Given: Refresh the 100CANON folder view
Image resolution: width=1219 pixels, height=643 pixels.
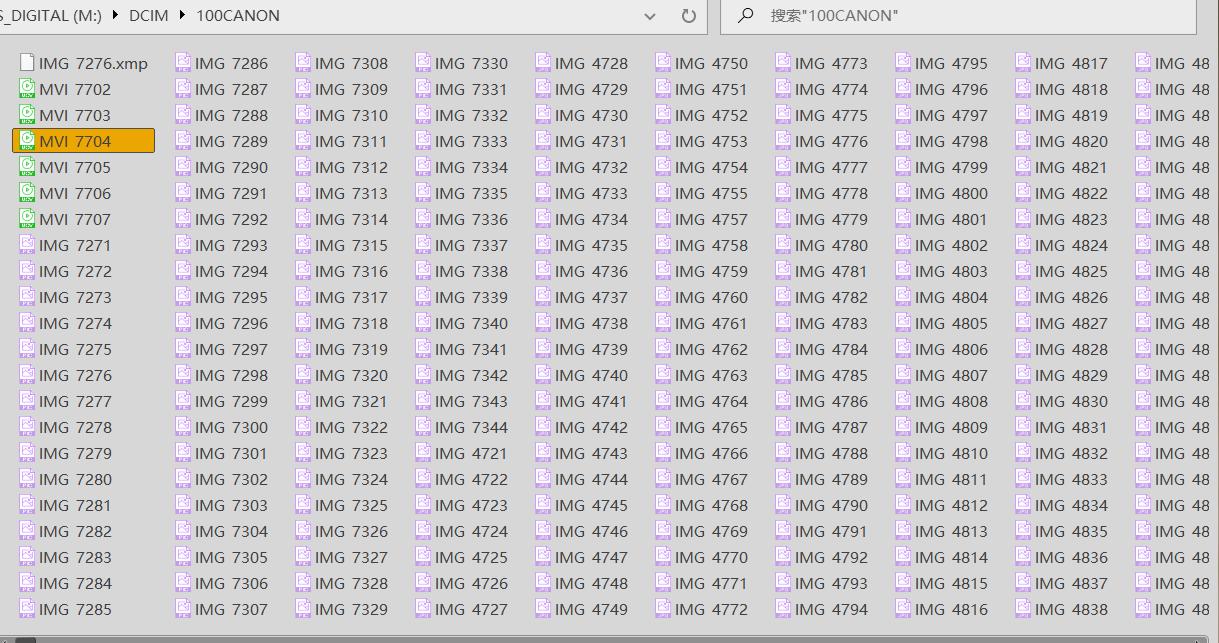Looking at the screenshot, I should tap(688, 16).
